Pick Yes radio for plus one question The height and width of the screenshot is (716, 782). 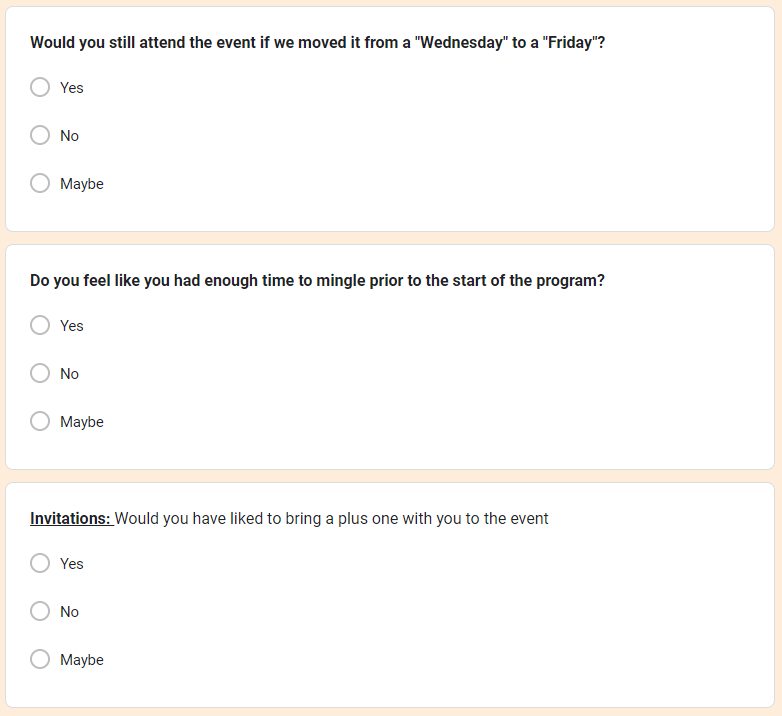point(40,563)
